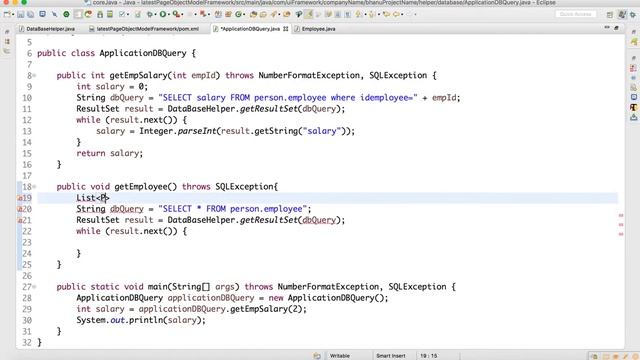This screenshot has width=640, height=360.
Task: Click the Open Perspective icon
Action: click(609, 14)
